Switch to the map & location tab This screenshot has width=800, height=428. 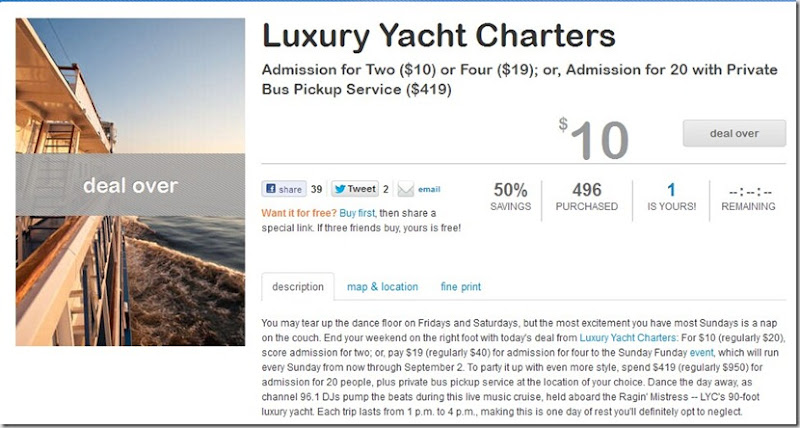(382, 287)
